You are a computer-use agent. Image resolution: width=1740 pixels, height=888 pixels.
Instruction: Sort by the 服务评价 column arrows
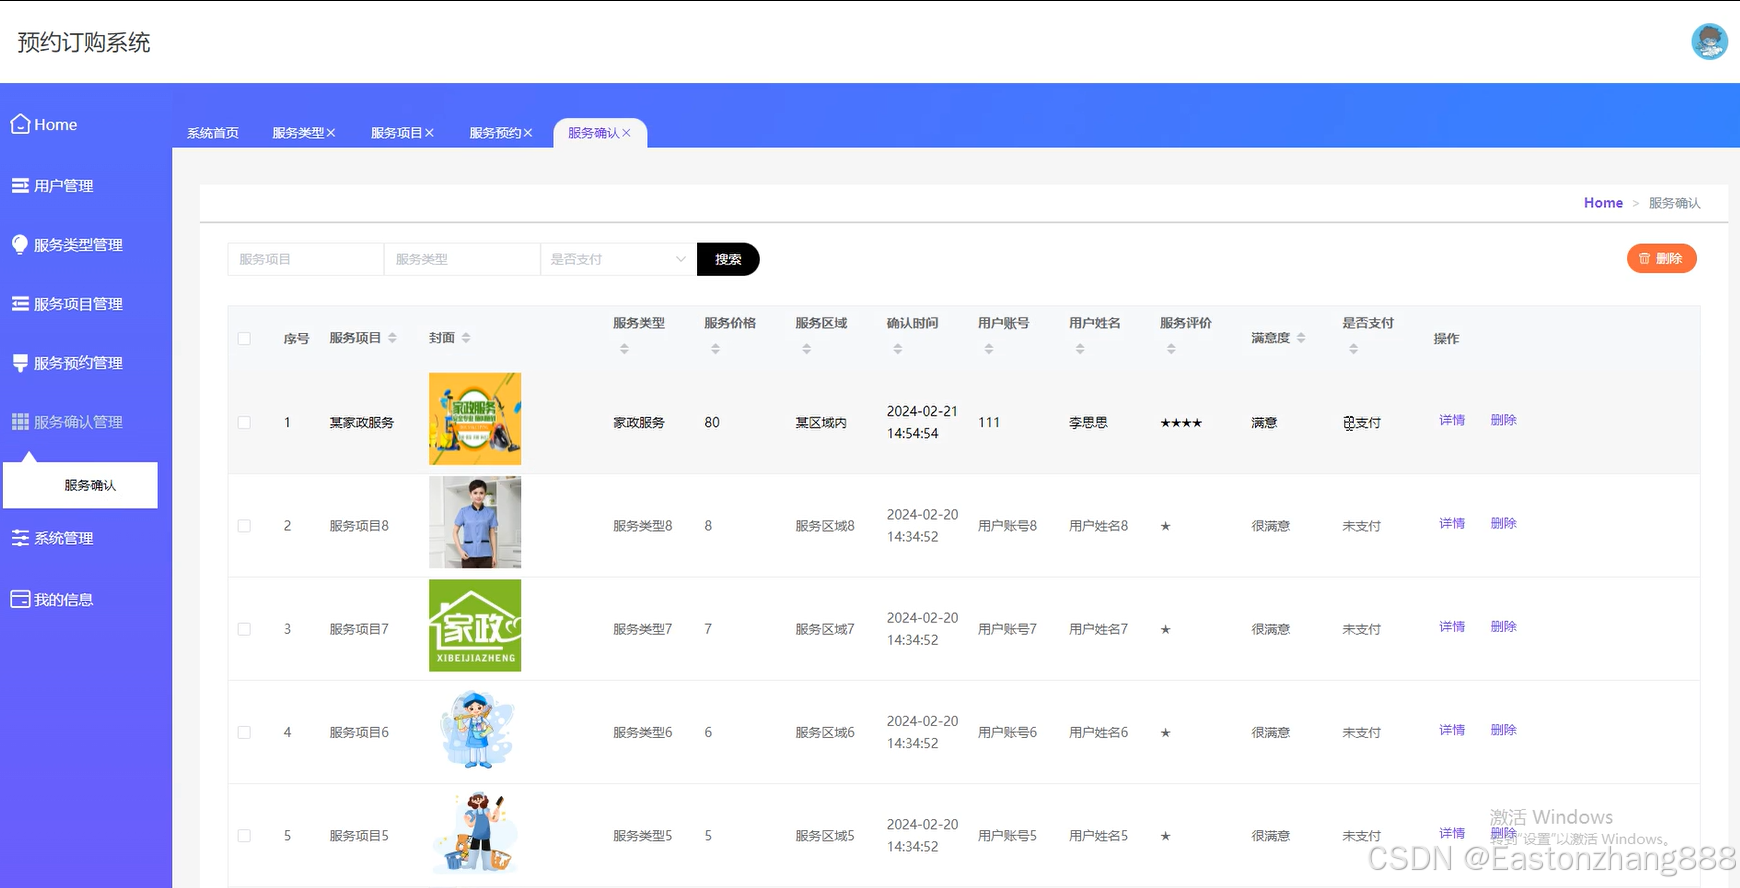[x=1171, y=349]
